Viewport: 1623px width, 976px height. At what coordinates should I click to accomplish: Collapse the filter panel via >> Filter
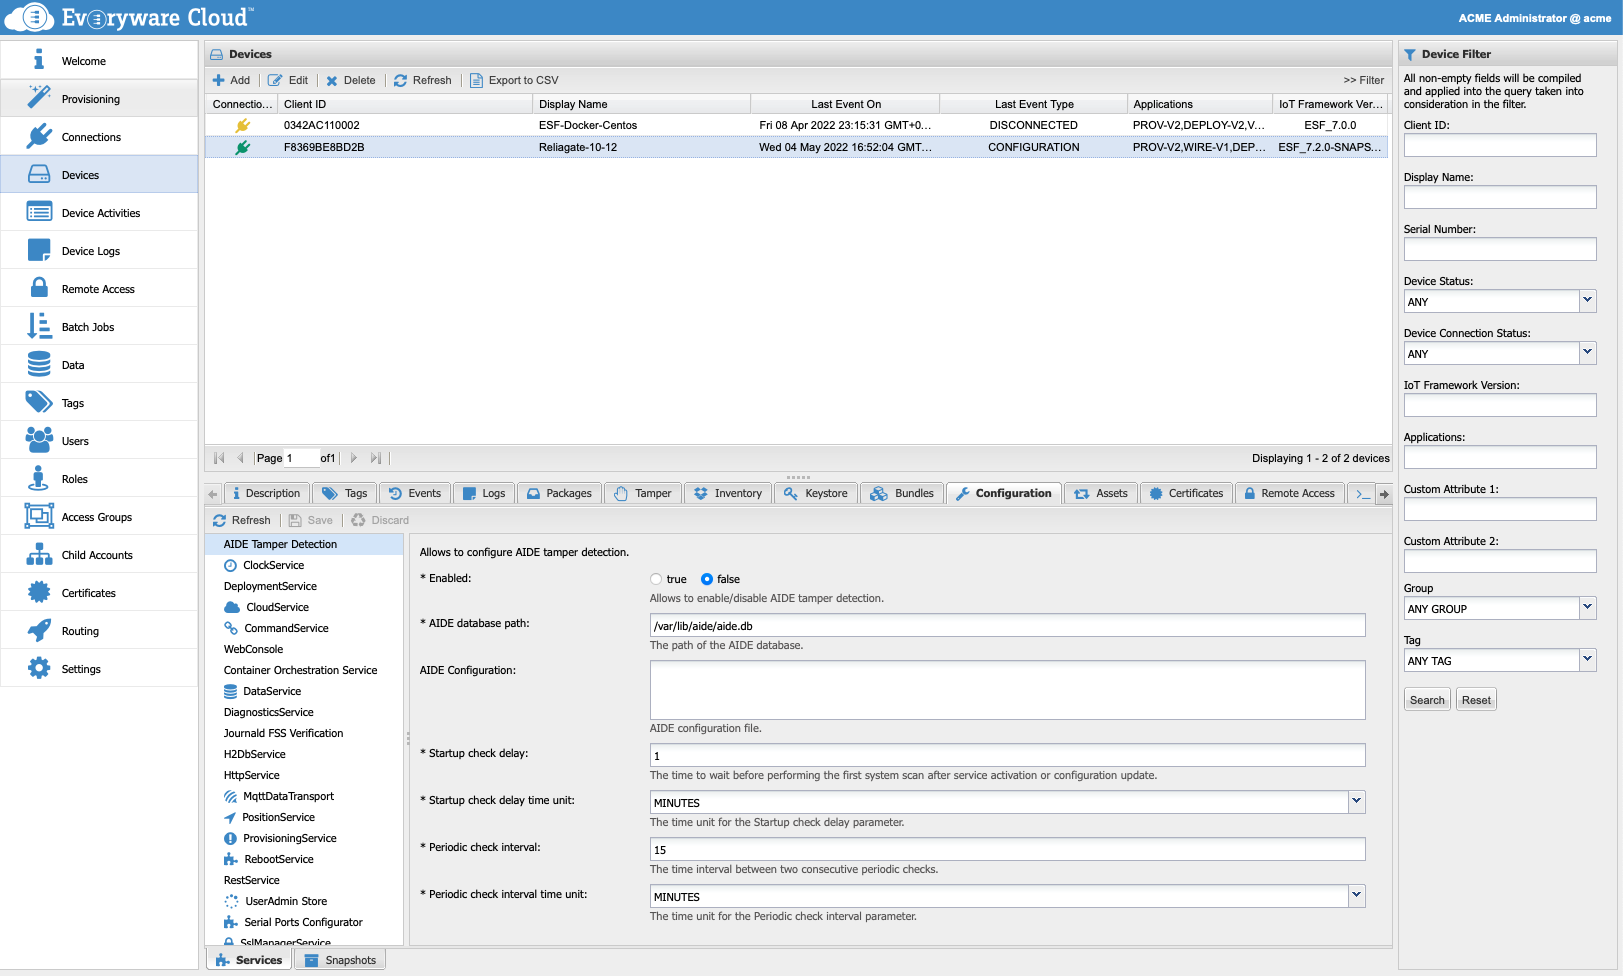click(1364, 80)
